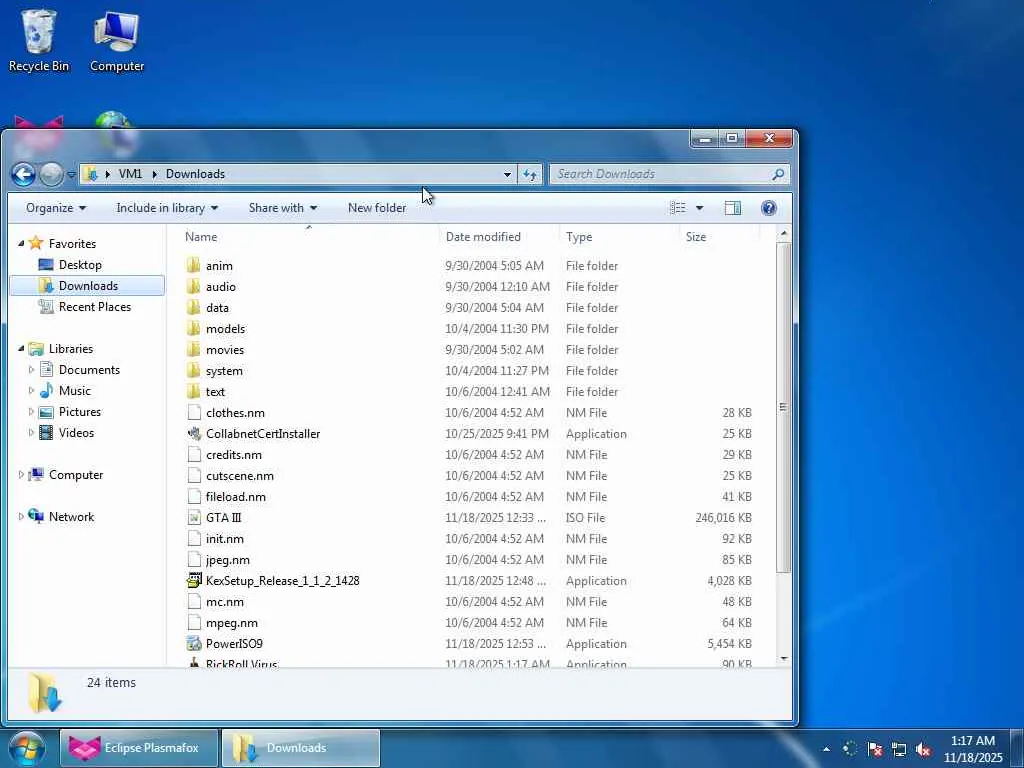Viewport: 1024px width, 768px height.
Task: Expand the Documents library node
Action: click(x=31, y=370)
